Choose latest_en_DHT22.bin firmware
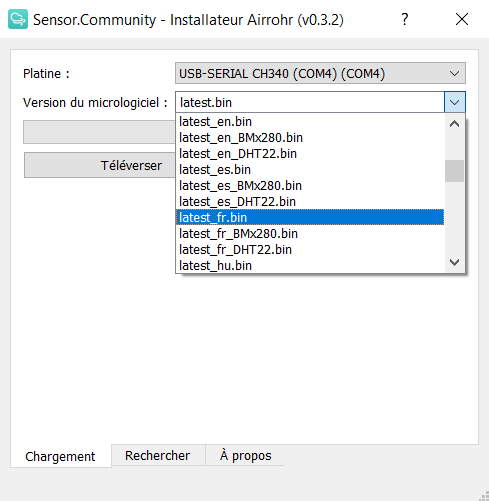489x501 pixels. point(310,154)
